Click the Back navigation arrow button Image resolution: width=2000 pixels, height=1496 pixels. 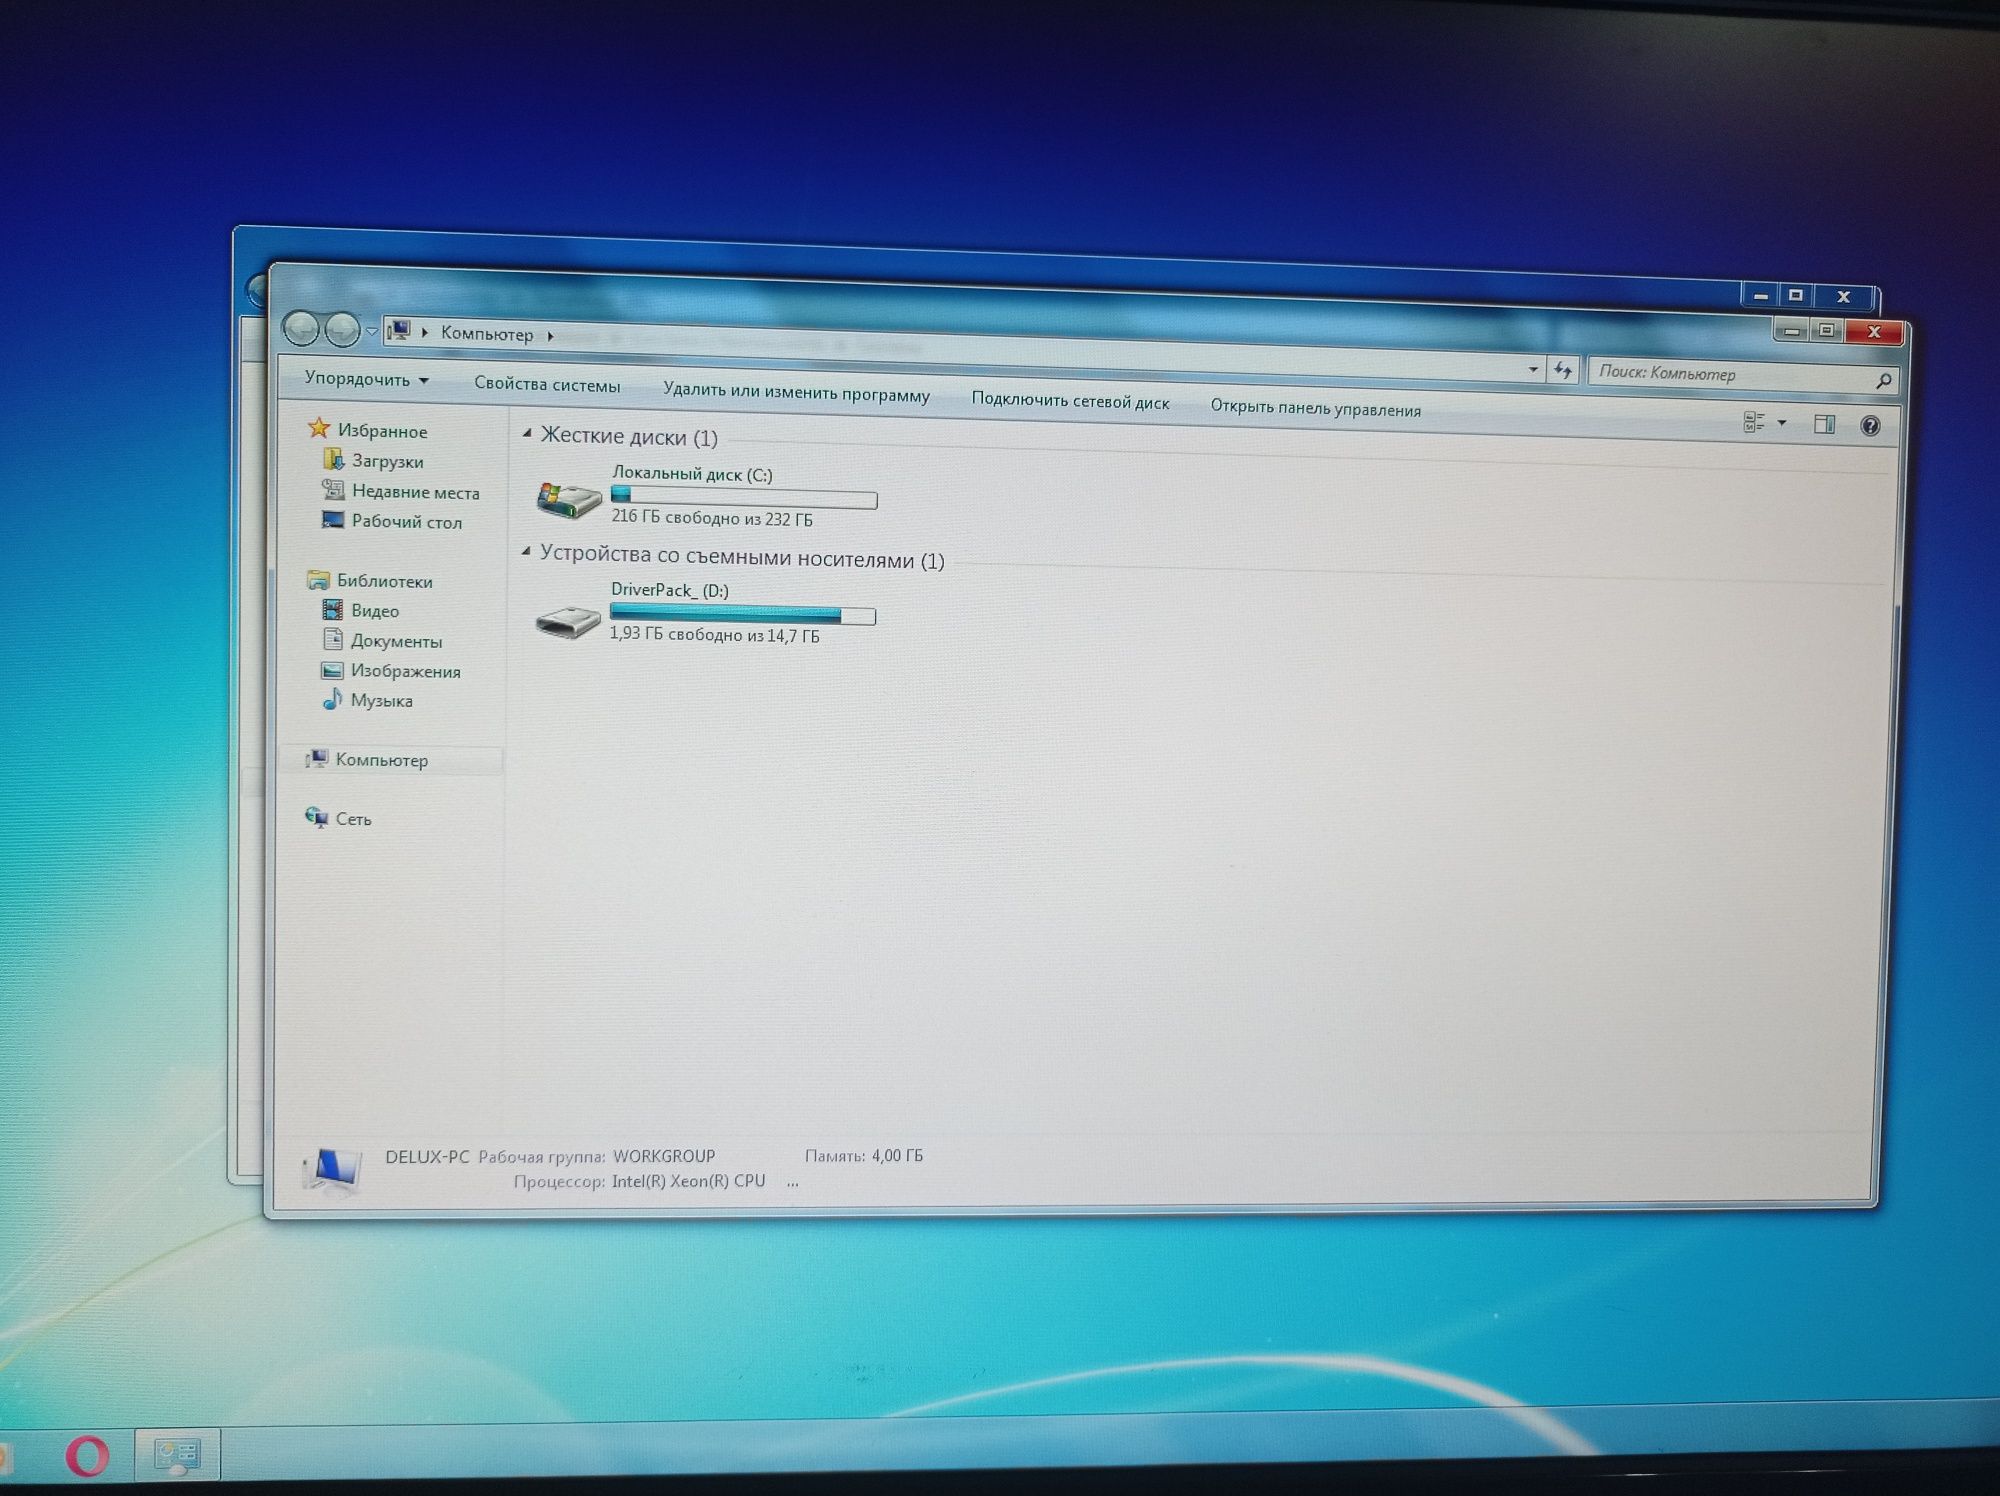point(301,327)
